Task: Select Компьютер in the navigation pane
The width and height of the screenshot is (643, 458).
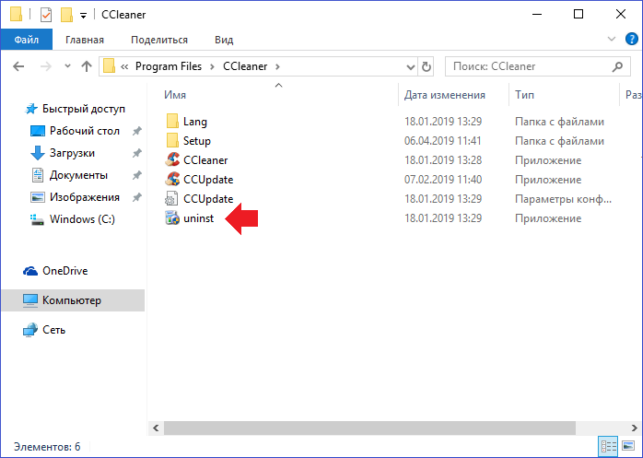Action: click(73, 300)
